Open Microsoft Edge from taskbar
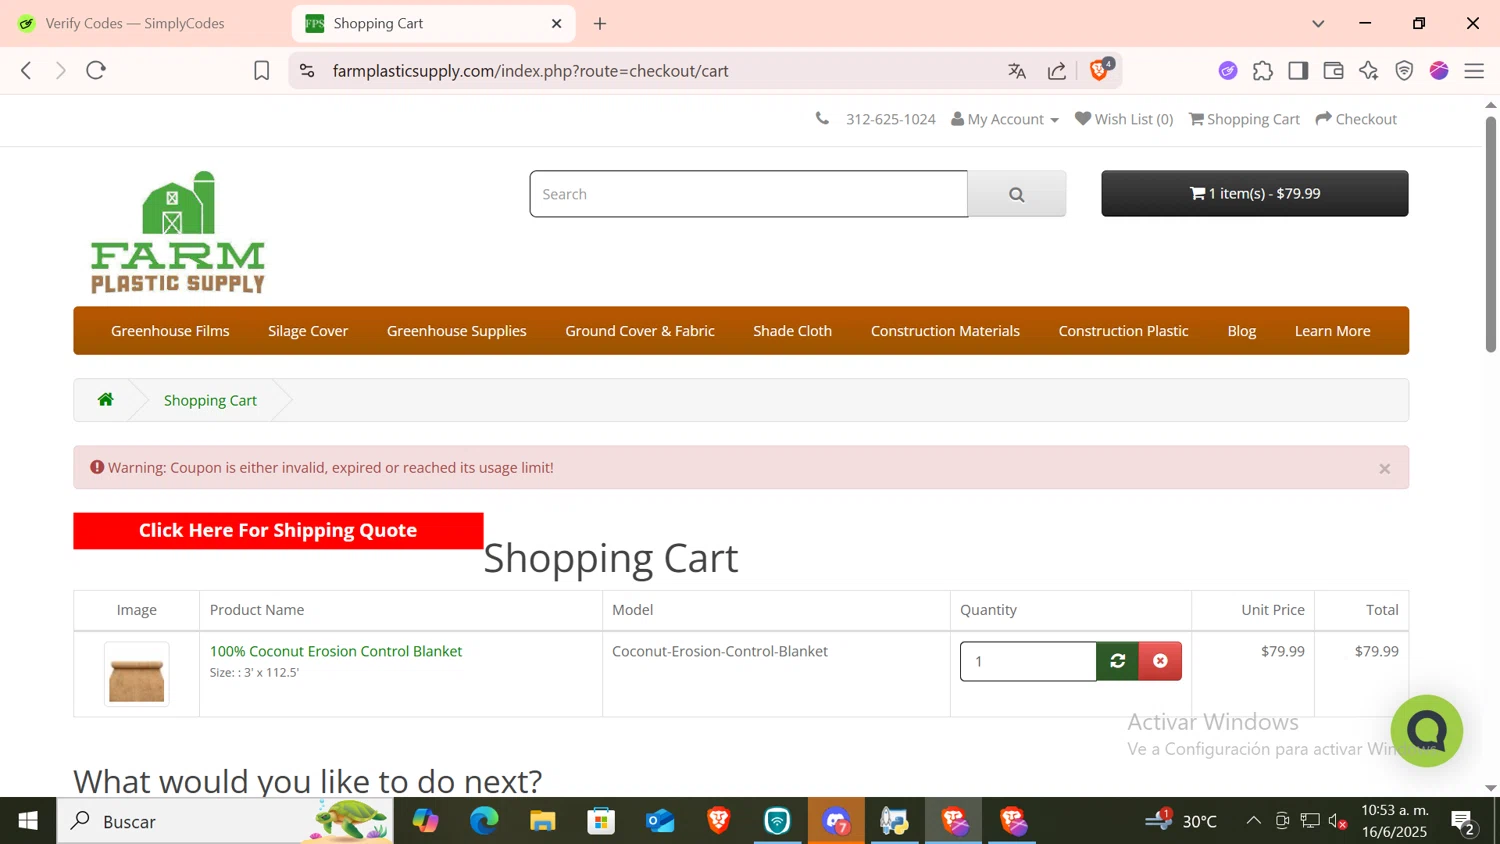The height and width of the screenshot is (844, 1500). tap(484, 821)
